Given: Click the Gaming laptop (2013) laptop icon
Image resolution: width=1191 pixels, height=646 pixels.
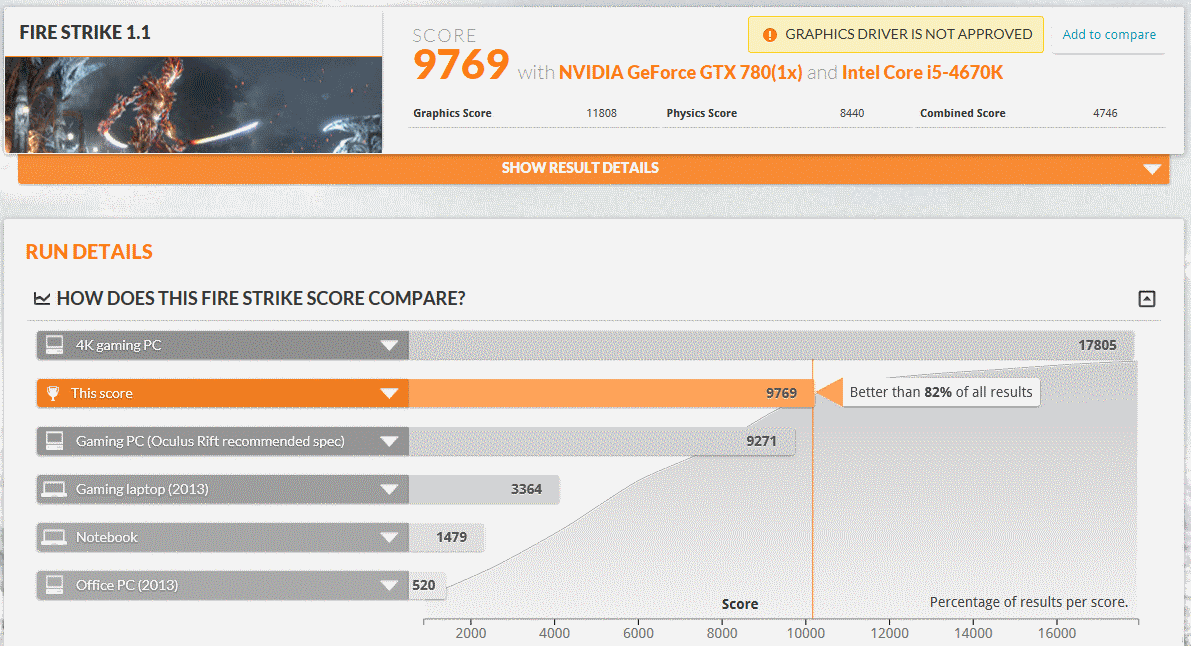Looking at the screenshot, I should (x=54, y=489).
